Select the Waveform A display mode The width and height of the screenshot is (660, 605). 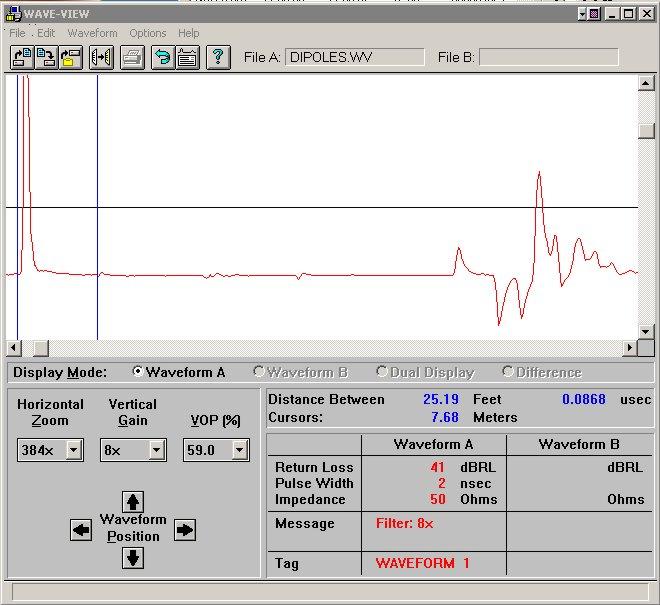tap(179, 372)
